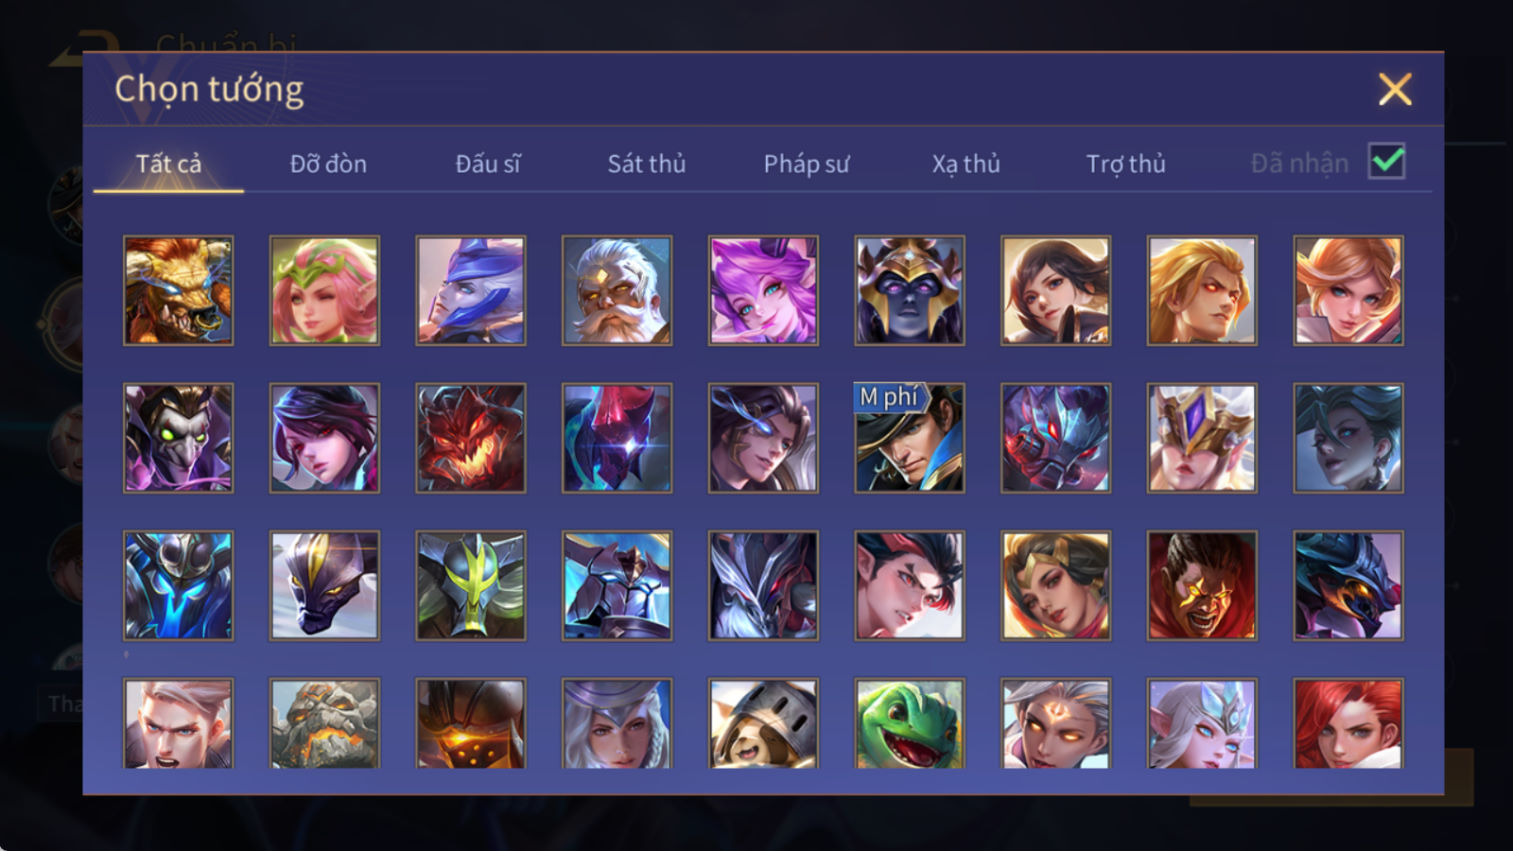Switch to the Xạ thủ tab
This screenshot has height=851, width=1513.
coord(966,164)
